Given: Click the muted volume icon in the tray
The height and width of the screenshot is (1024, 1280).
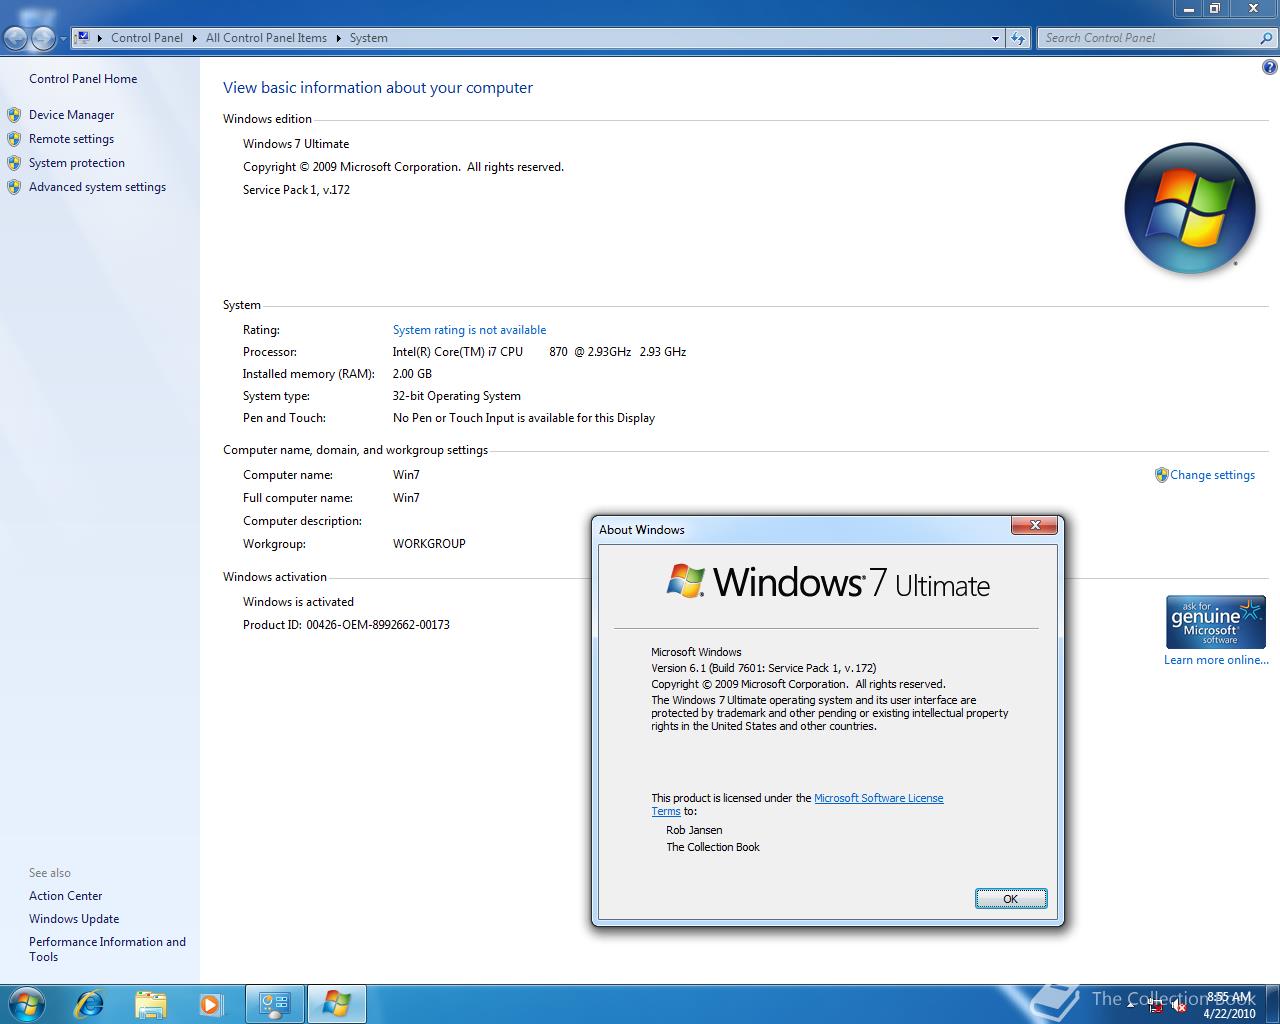Looking at the screenshot, I should (x=1178, y=1006).
